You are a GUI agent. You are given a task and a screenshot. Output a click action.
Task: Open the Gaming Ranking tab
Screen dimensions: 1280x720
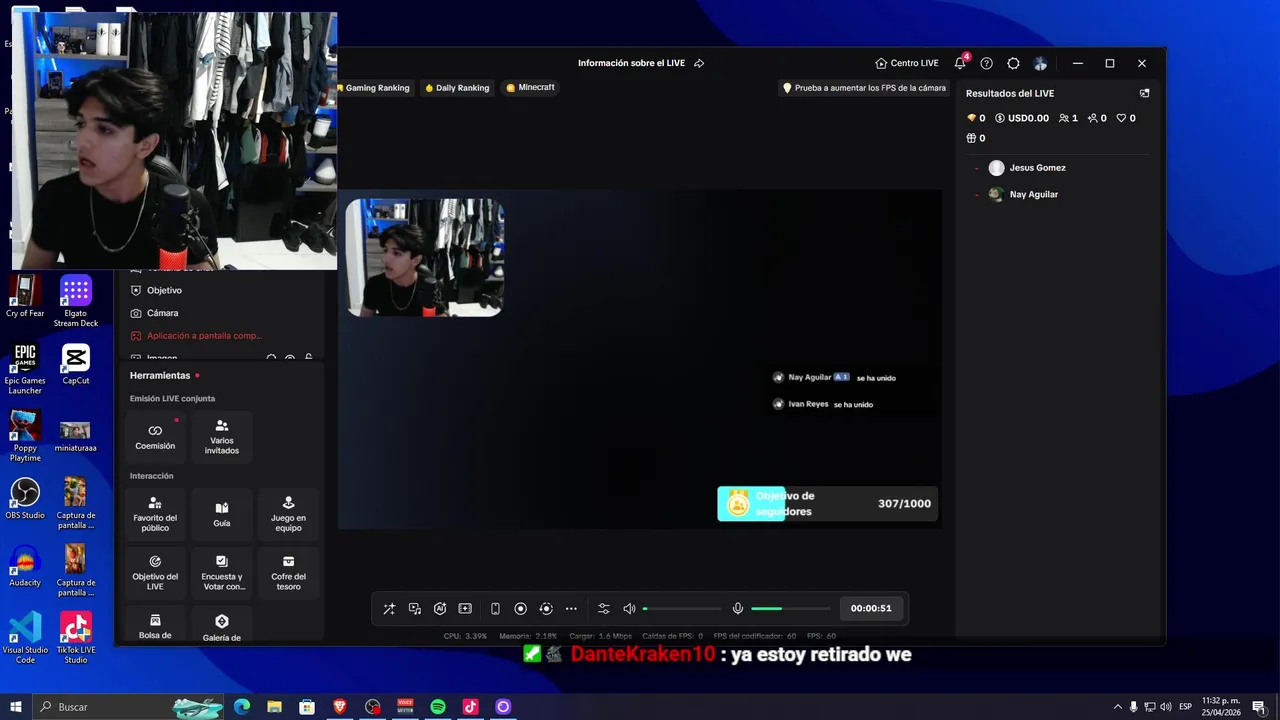coord(374,88)
